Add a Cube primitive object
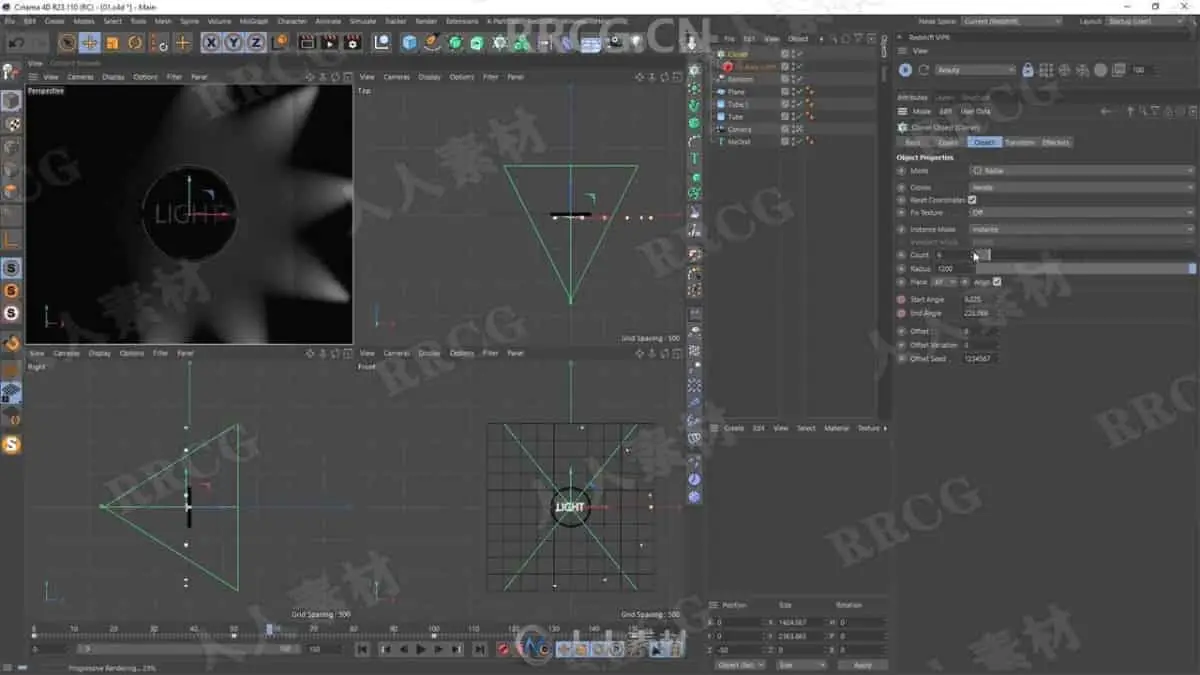This screenshot has width=1200, height=675. pos(409,42)
